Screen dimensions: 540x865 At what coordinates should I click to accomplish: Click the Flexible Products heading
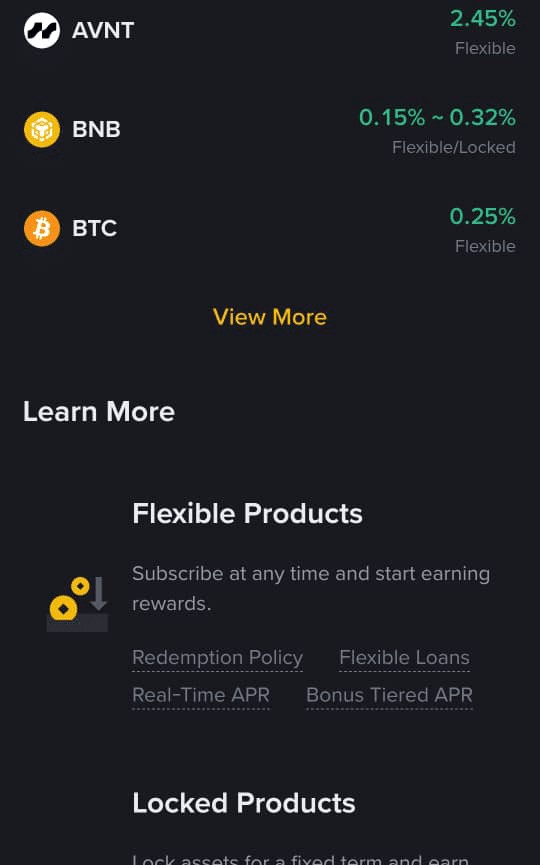247,514
